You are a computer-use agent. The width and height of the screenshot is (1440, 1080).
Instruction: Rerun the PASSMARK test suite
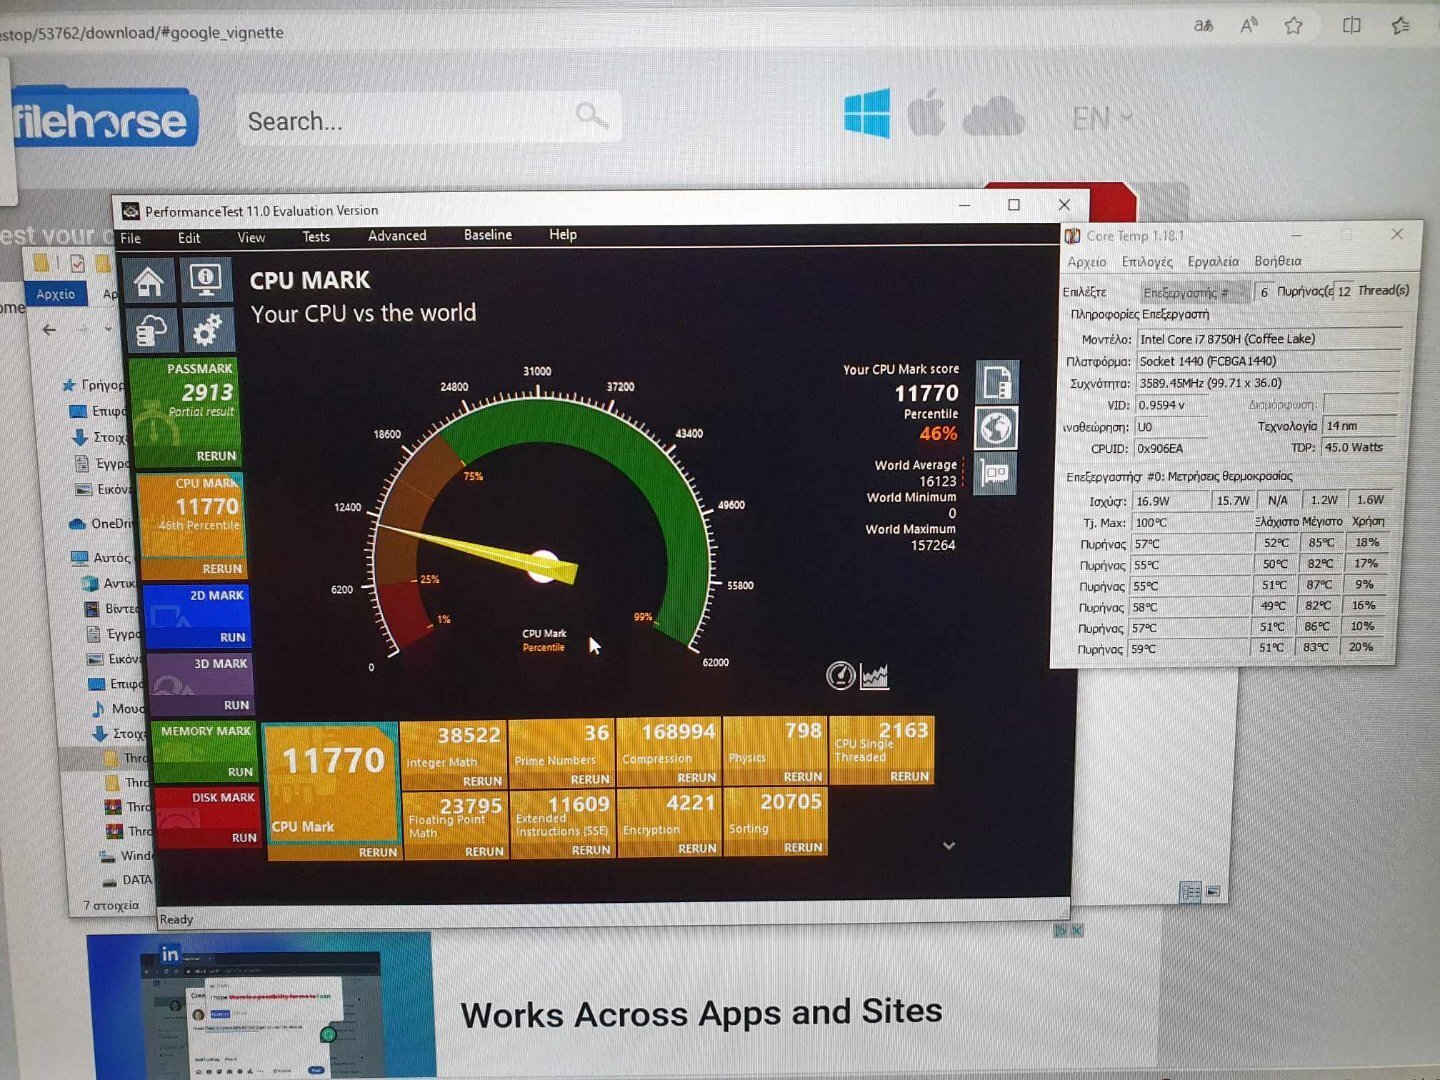coord(216,456)
